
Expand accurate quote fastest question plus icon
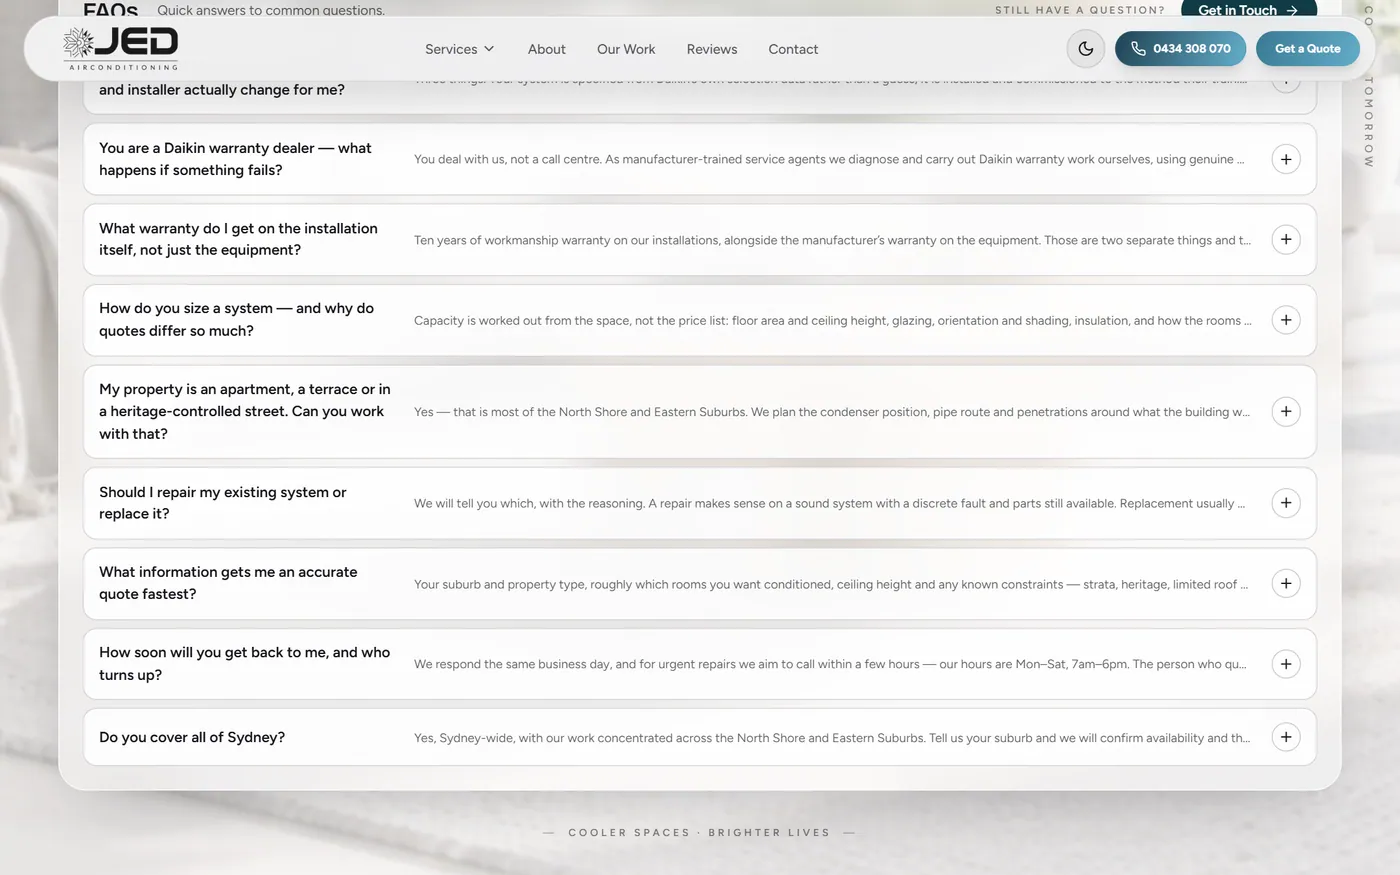tap(1286, 583)
